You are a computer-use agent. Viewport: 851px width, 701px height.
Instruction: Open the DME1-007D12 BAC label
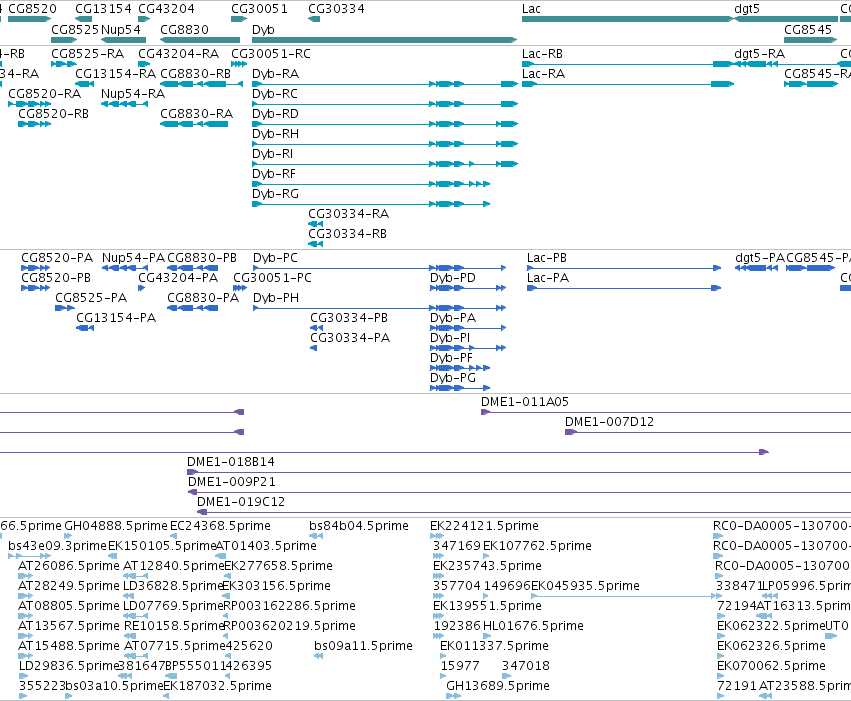[609, 422]
